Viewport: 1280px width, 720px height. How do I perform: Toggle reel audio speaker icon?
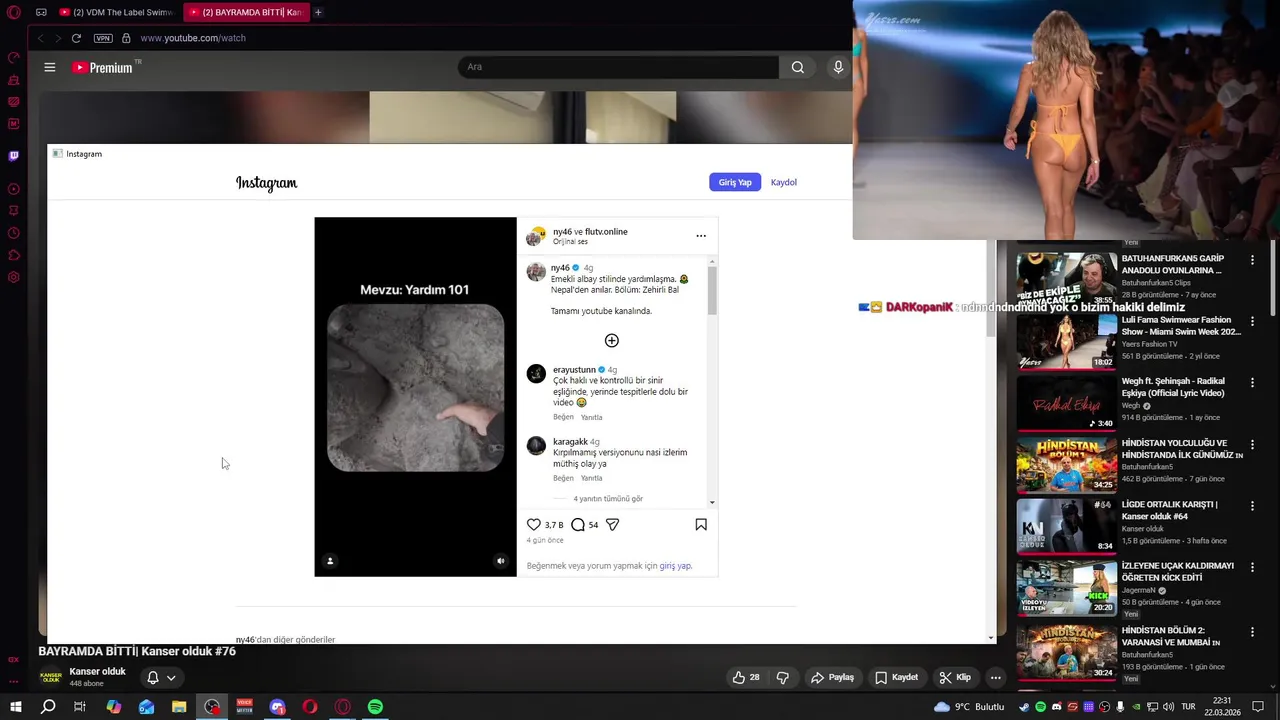(501, 561)
